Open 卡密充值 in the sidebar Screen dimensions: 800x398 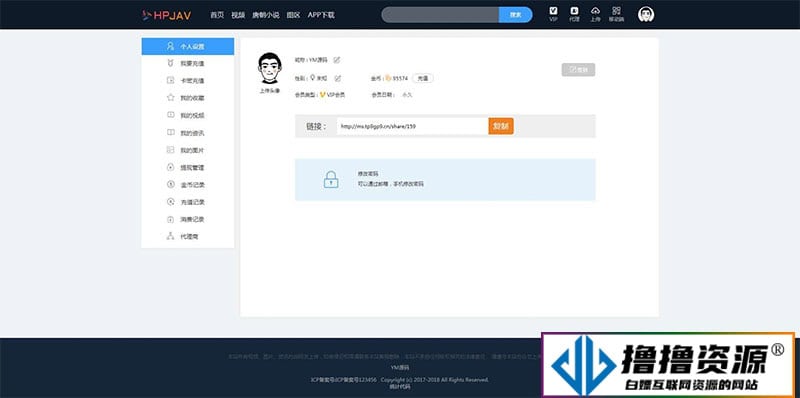pyautogui.click(x=188, y=81)
